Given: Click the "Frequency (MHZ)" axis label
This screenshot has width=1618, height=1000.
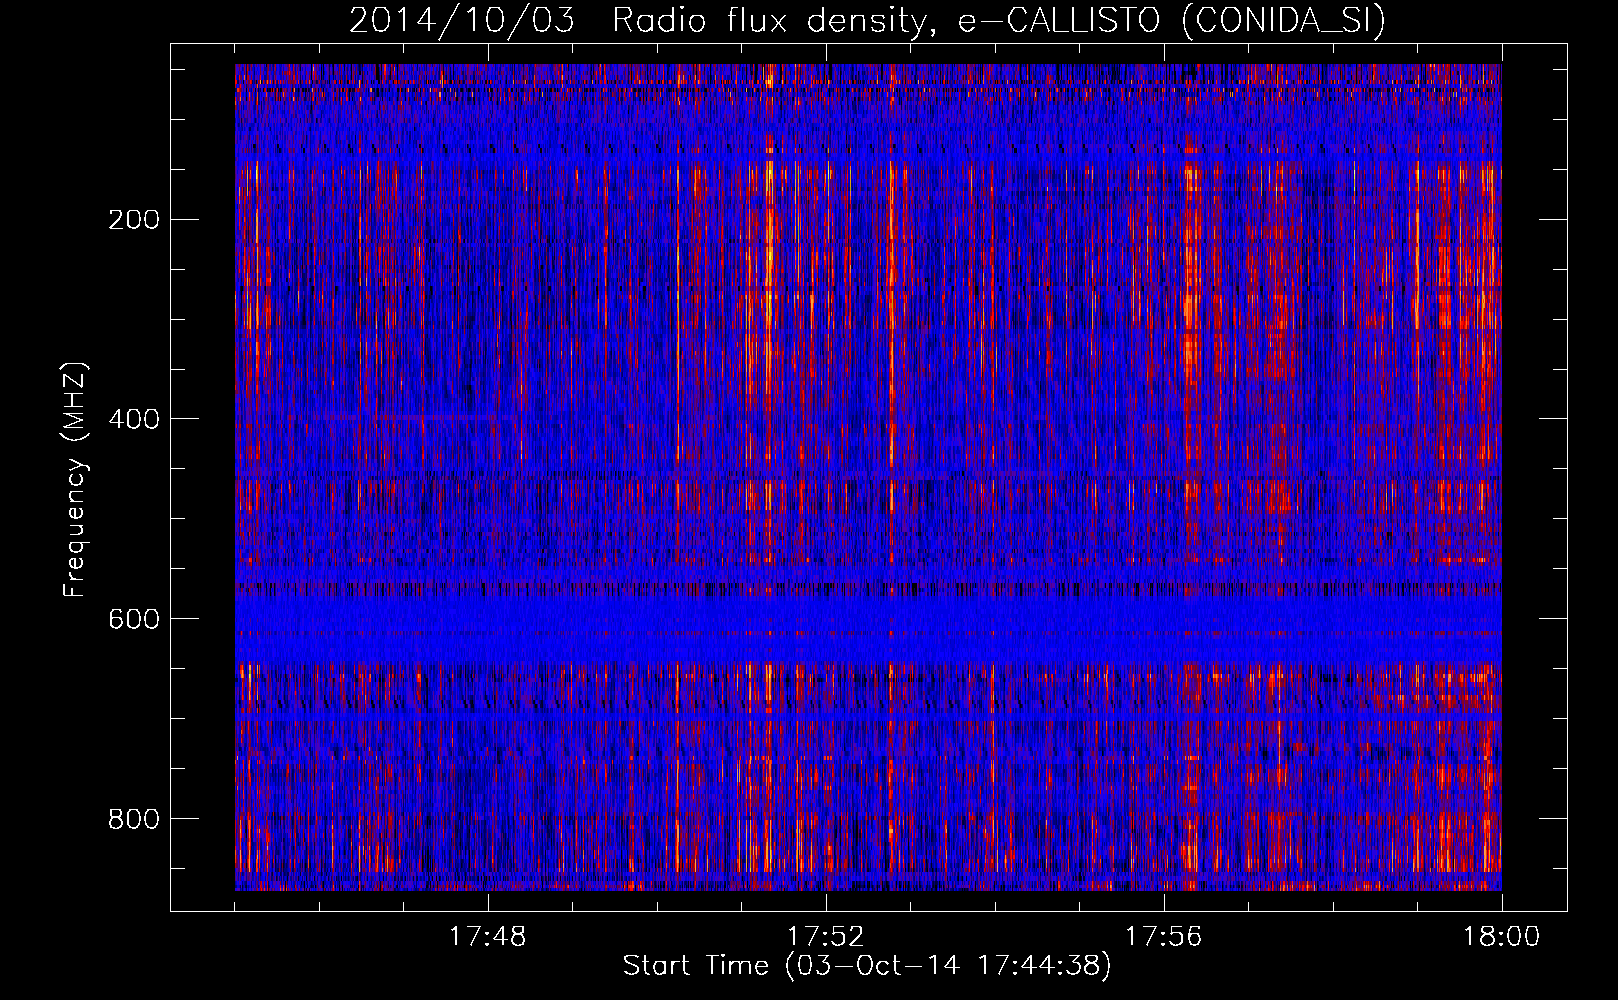Looking at the screenshot, I should [75, 480].
